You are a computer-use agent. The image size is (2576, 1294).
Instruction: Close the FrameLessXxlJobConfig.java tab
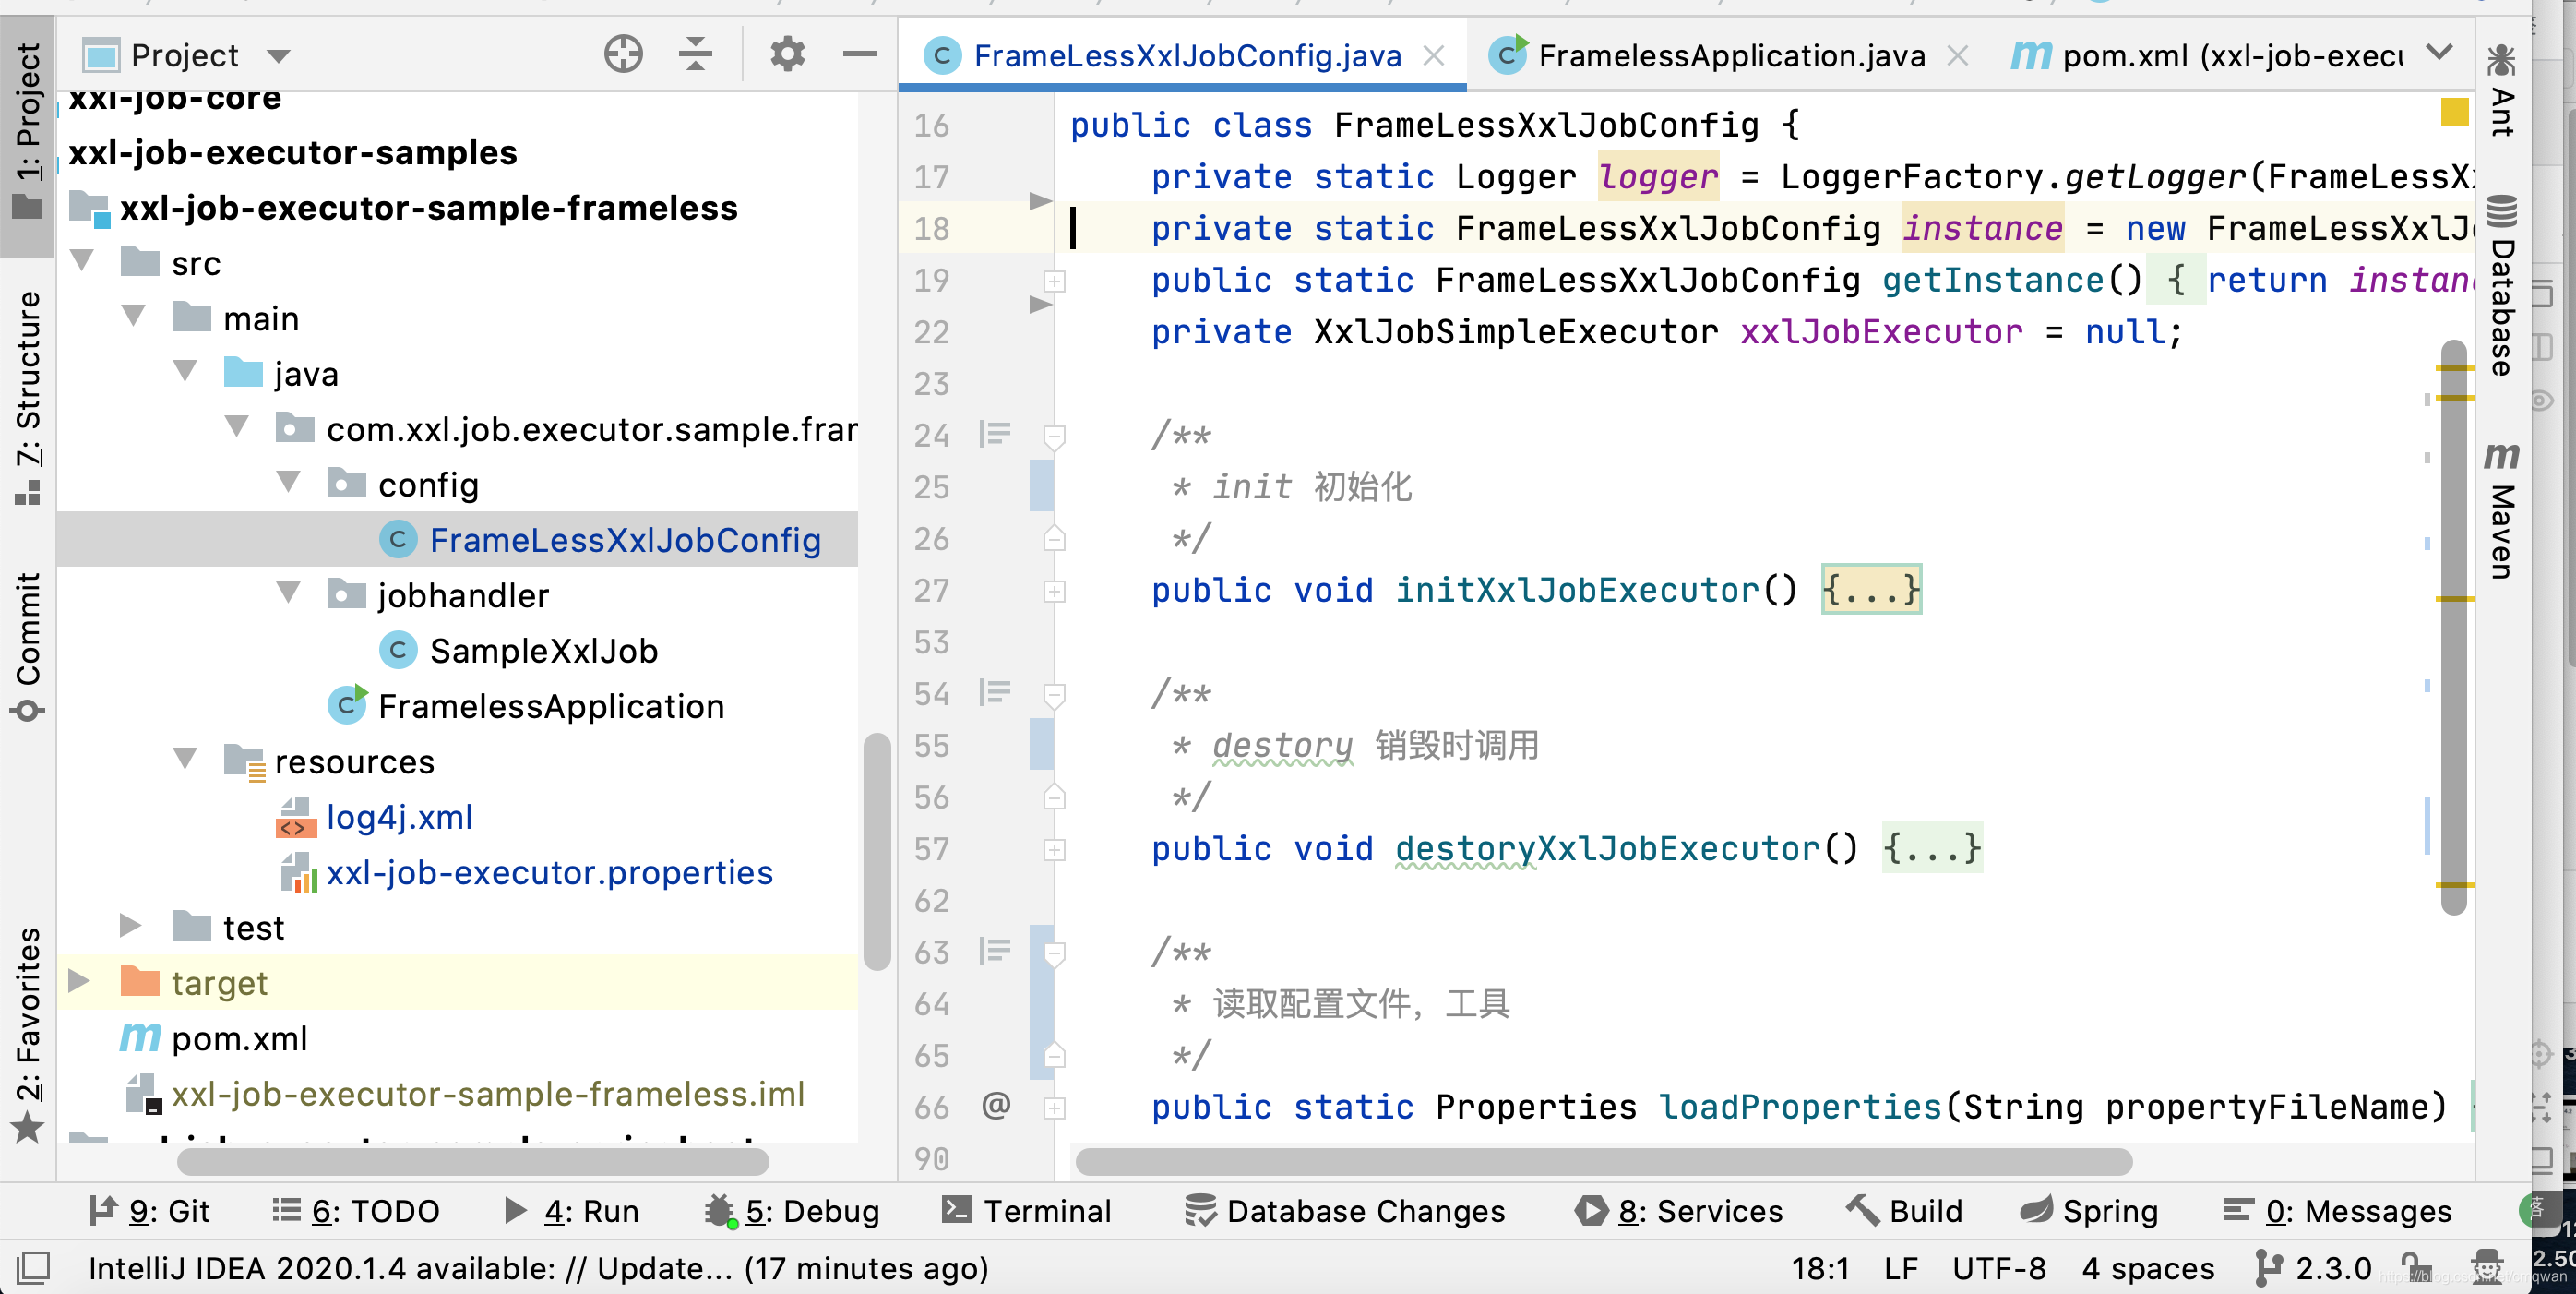point(1434,56)
